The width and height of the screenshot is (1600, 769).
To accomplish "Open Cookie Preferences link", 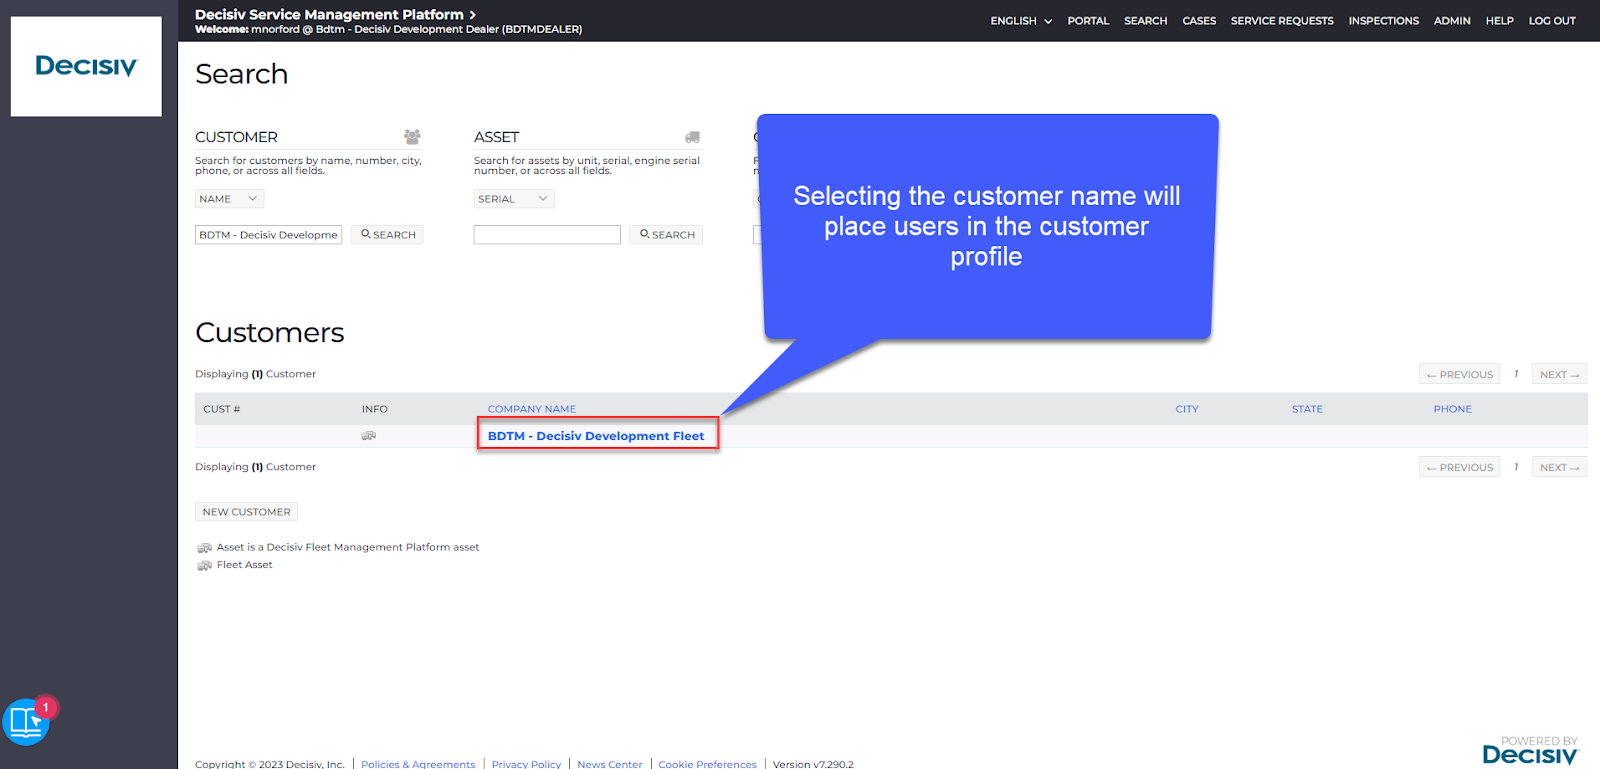I will click(708, 764).
